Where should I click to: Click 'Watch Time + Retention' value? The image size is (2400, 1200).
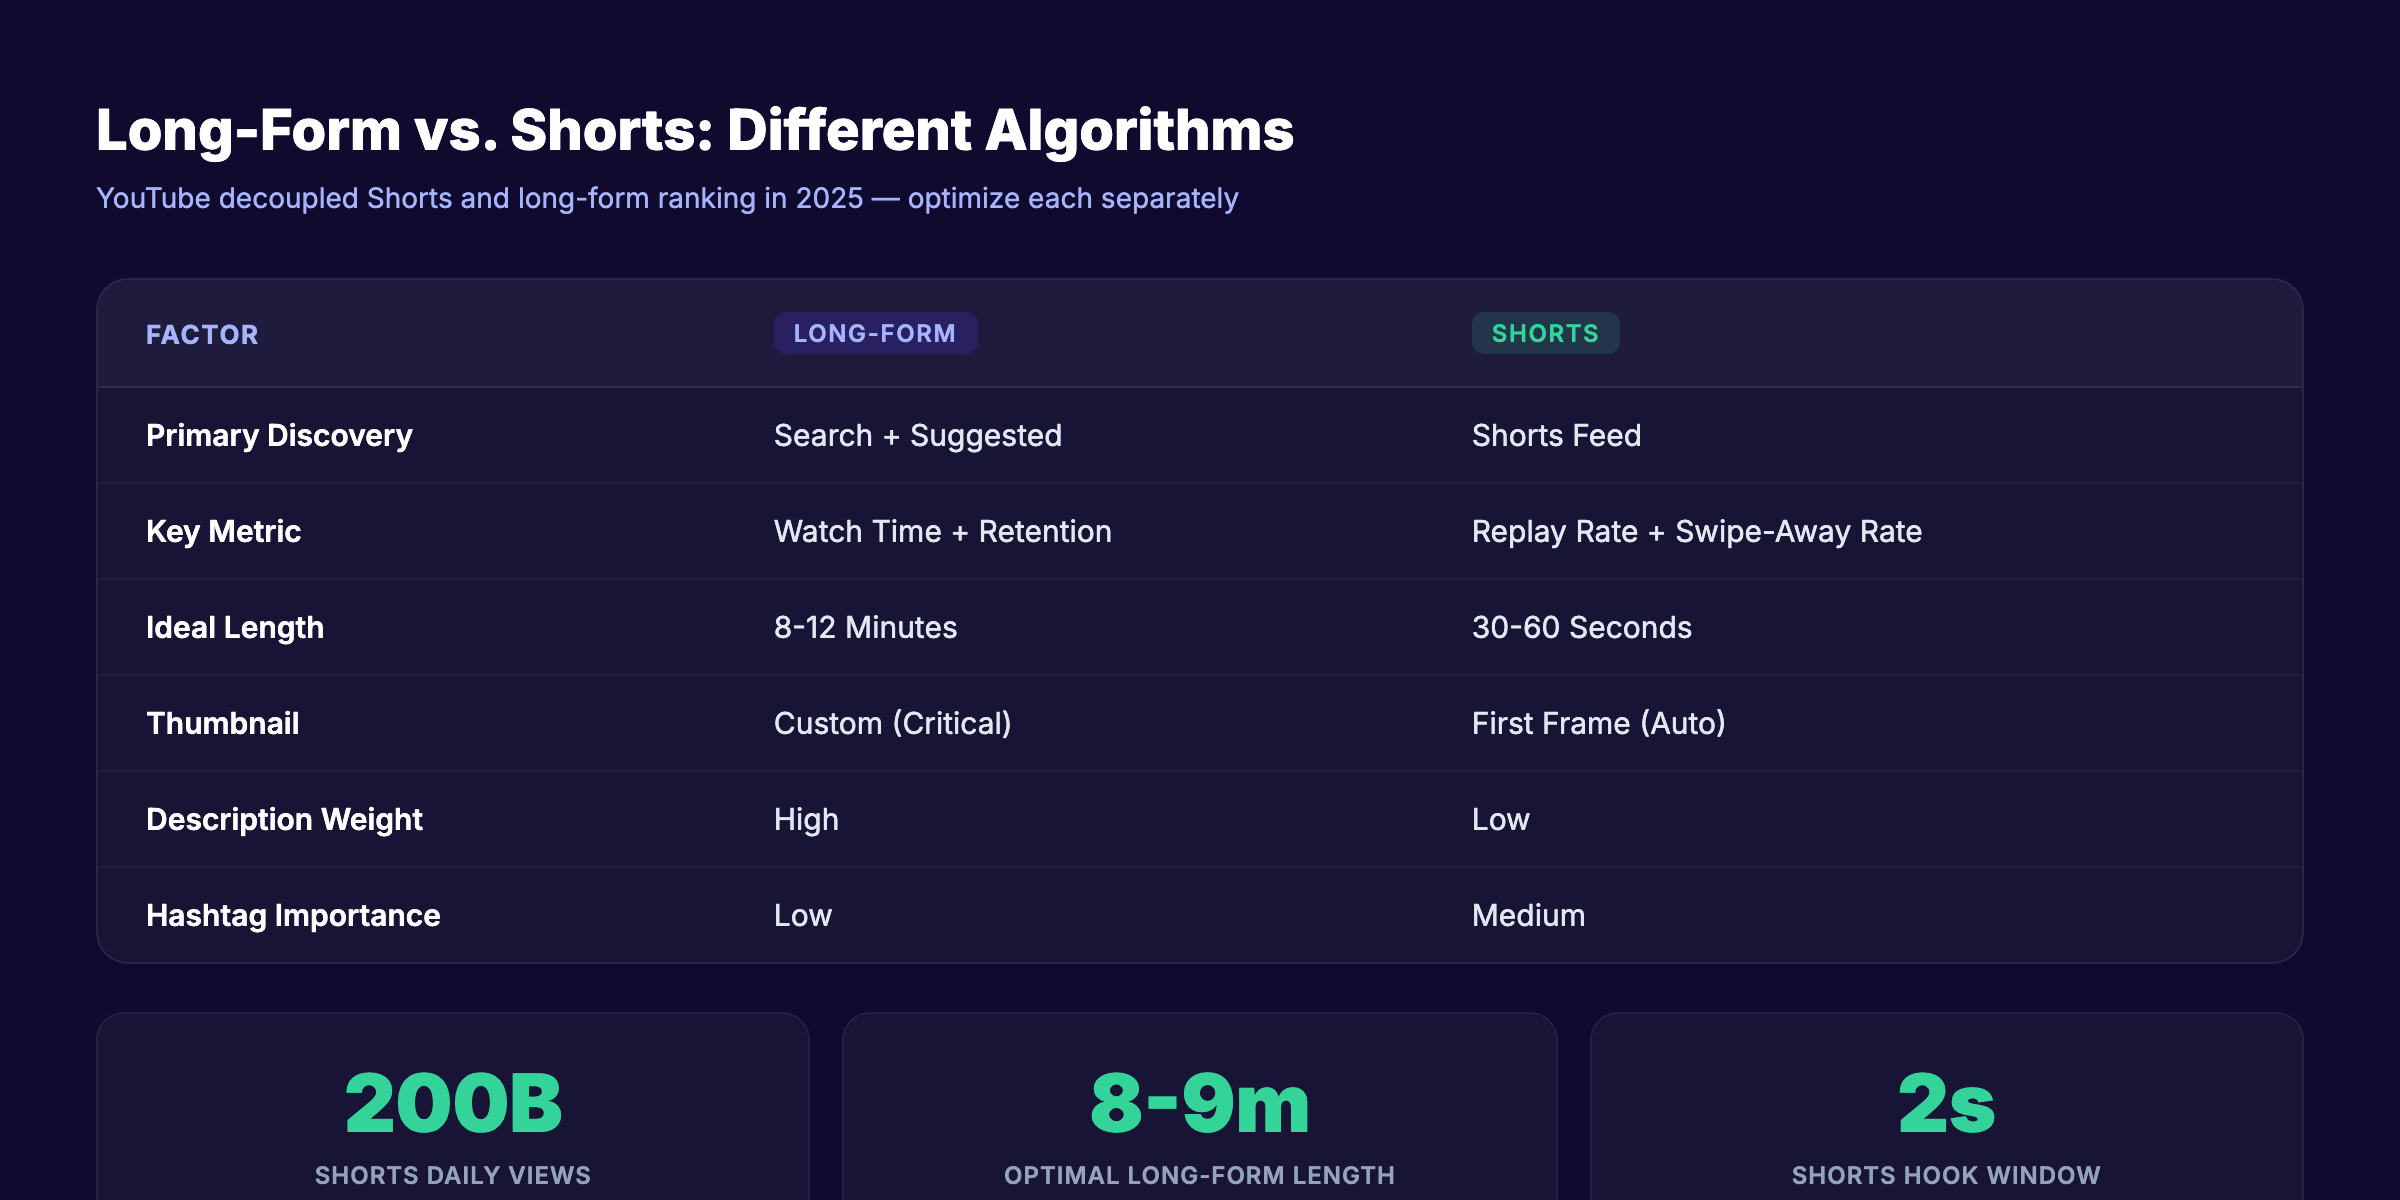tap(941, 531)
